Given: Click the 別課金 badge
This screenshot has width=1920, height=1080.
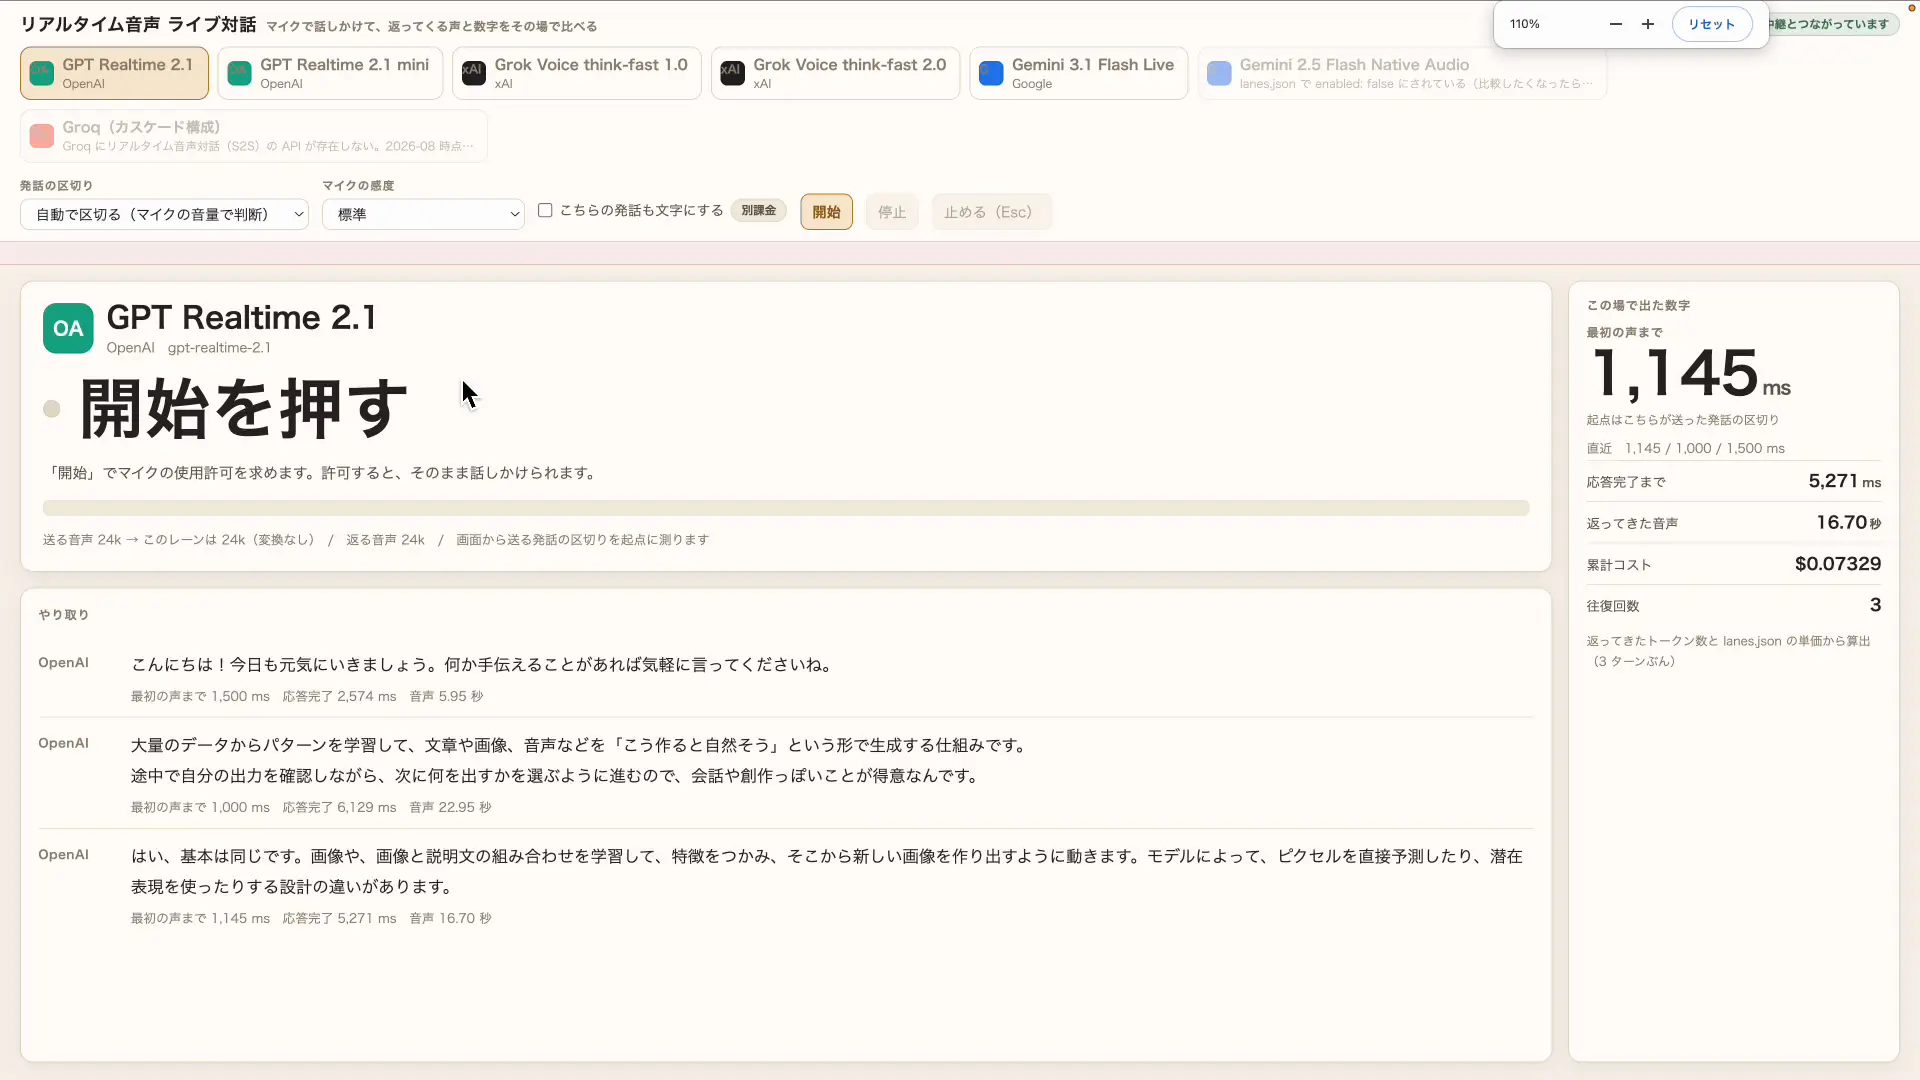Looking at the screenshot, I should (759, 210).
